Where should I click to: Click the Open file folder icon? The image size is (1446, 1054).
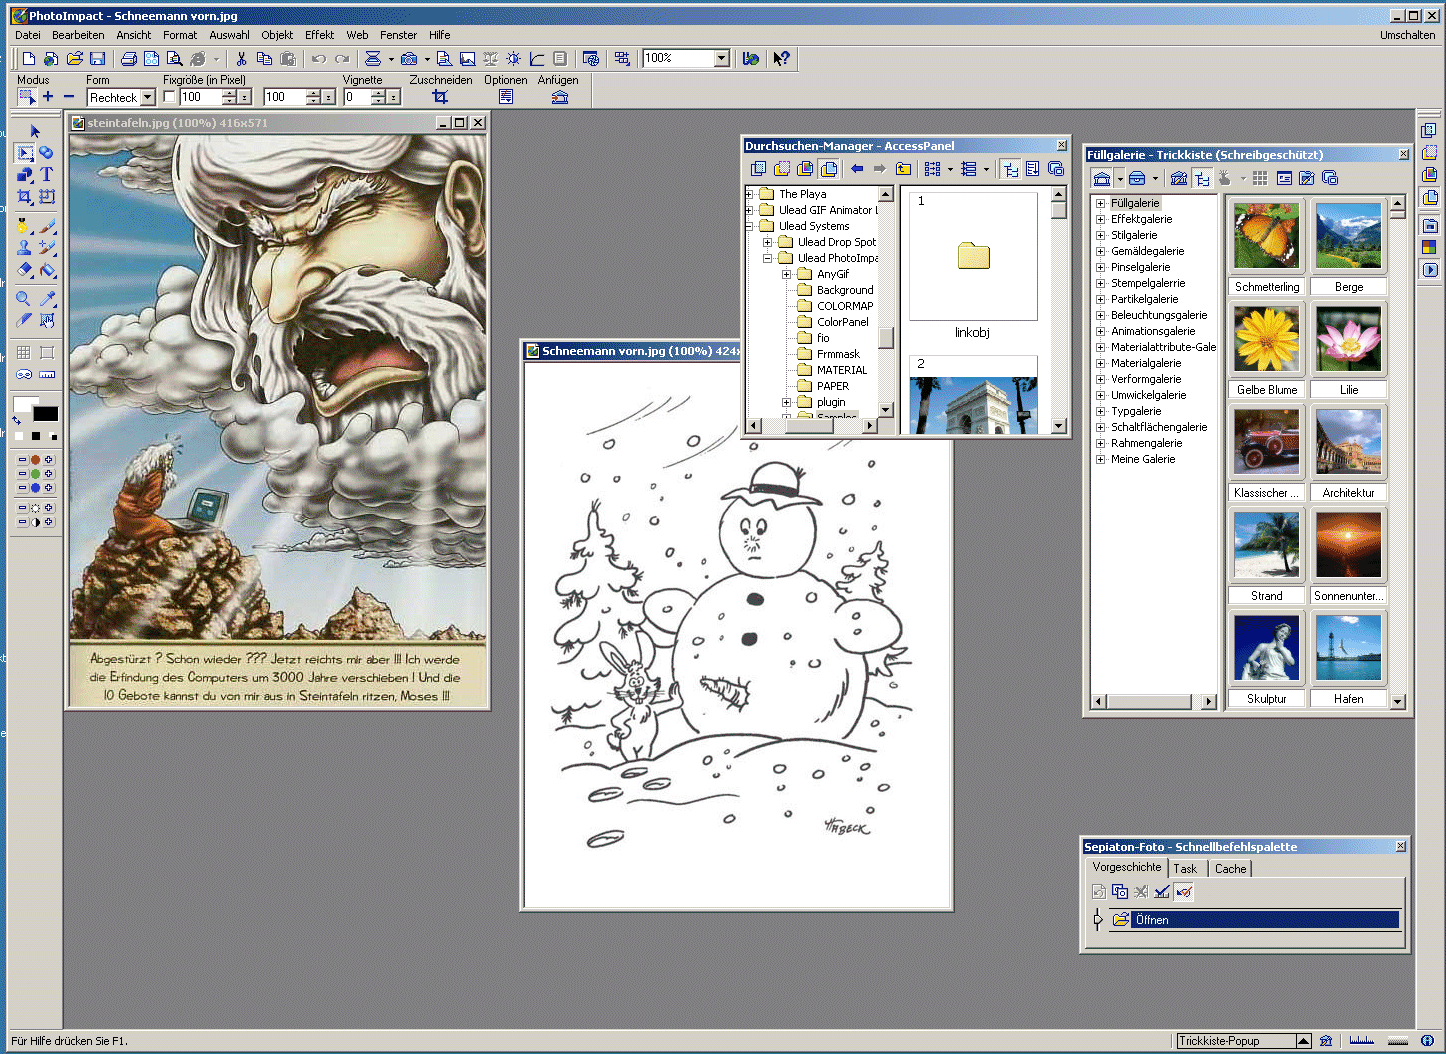pyautogui.click(x=74, y=59)
